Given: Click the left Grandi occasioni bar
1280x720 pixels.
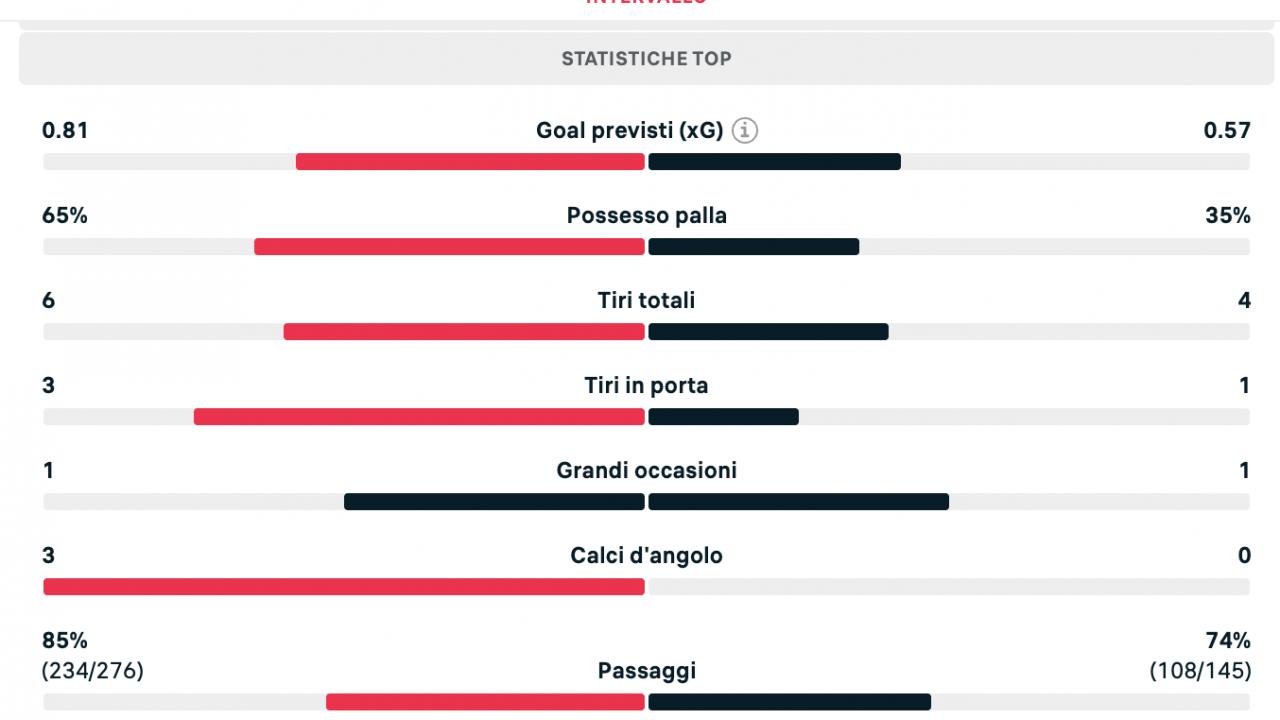Looking at the screenshot, I should (x=494, y=502).
